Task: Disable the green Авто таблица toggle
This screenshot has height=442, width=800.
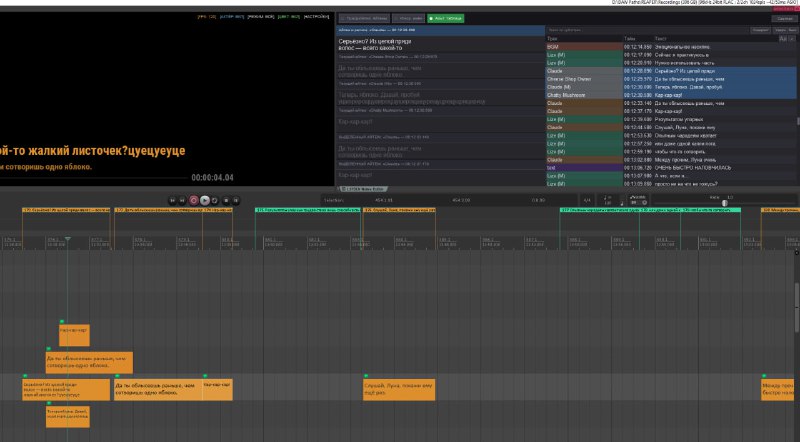Action: coord(445,18)
